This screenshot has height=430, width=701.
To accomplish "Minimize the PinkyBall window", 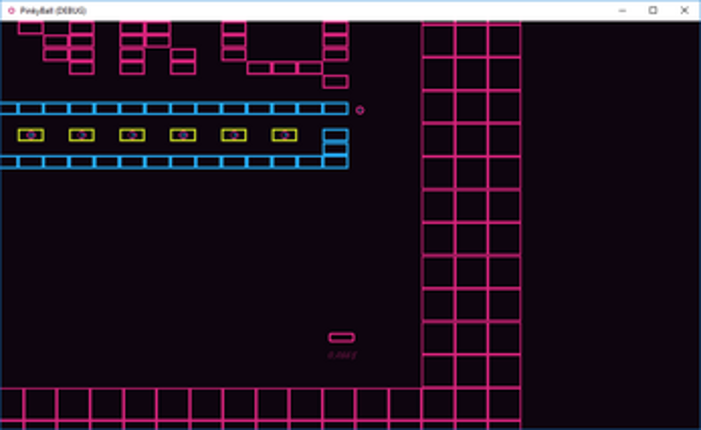I will click(622, 10).
